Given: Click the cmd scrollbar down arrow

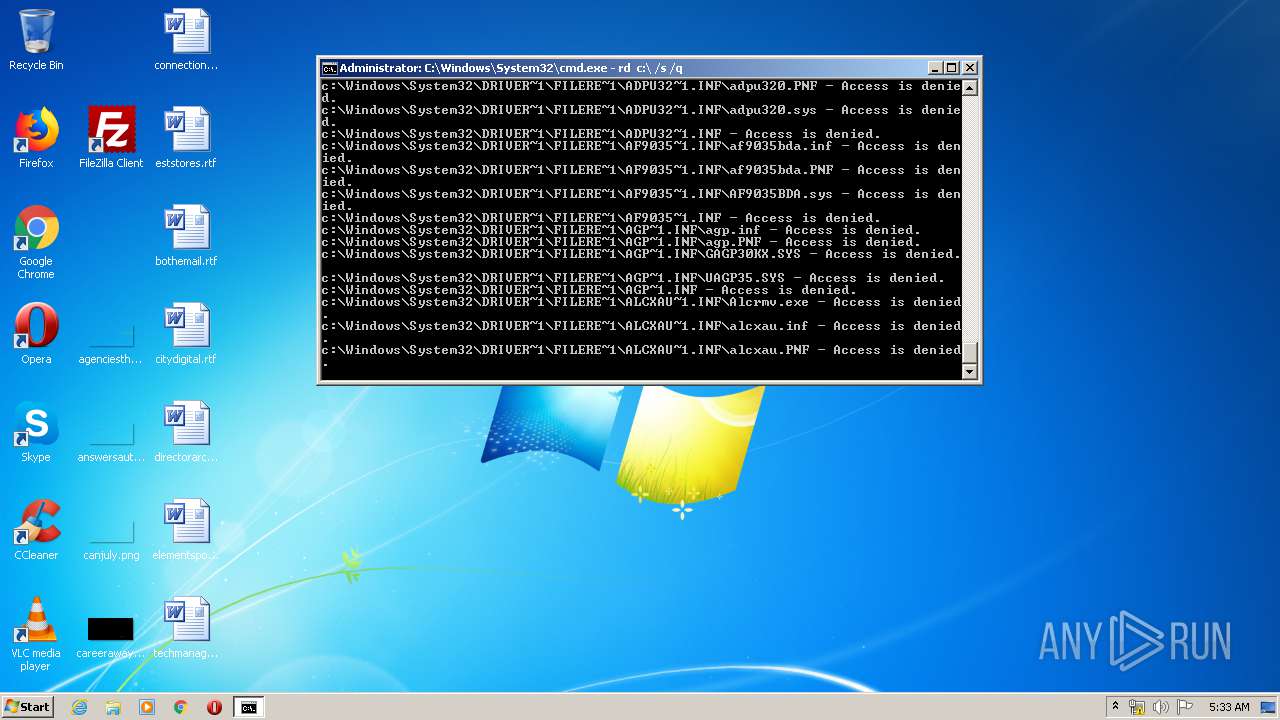Looking at the screenshot, I should pos(969,372).
